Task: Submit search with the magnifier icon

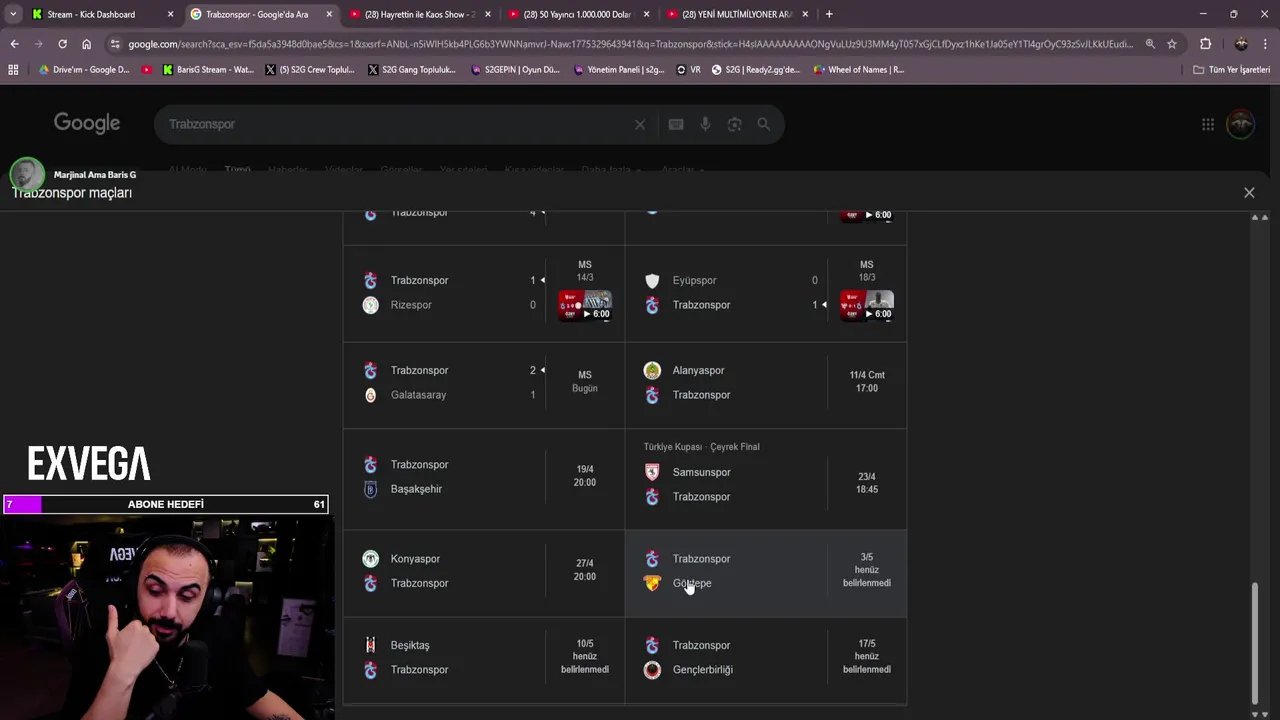Action: pyautogui.click(x=764, y=124)
